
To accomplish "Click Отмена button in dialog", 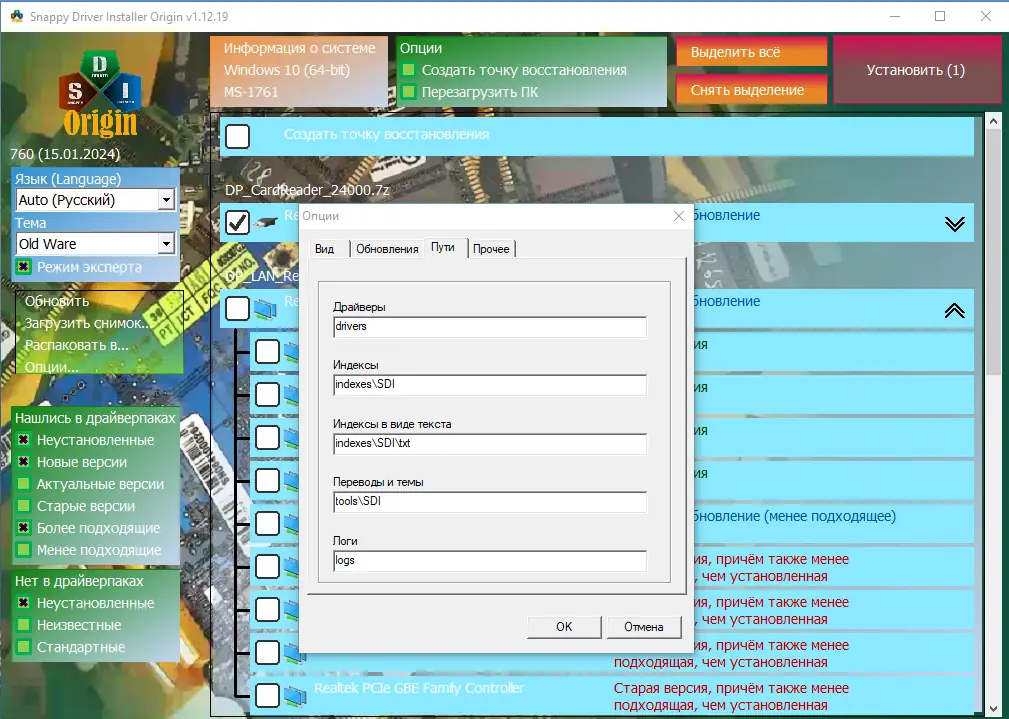I will 643,627.
